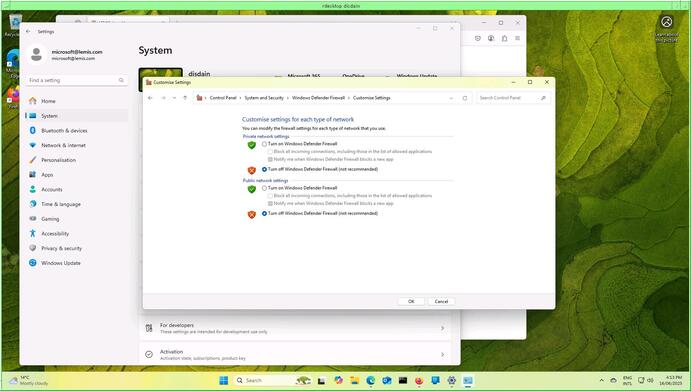Expand the For developers settings row
This screenshot has height=391, width=691.
[295, 328]
